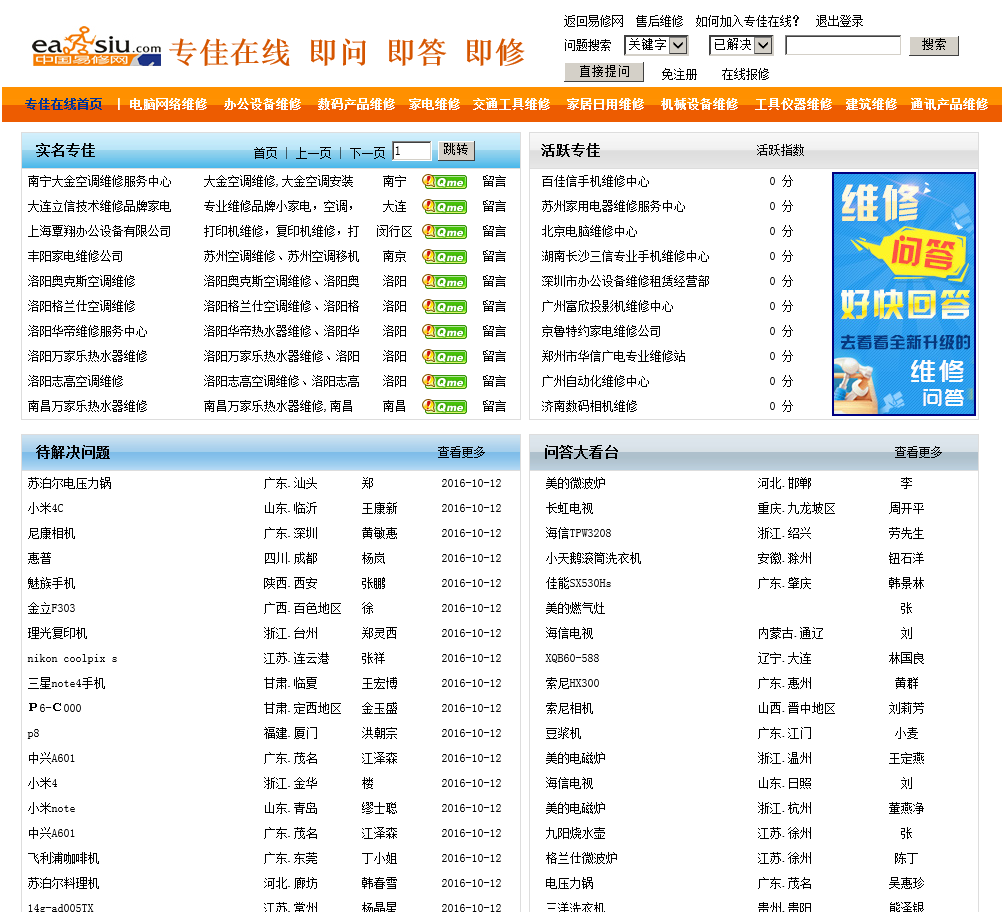The width and height of the screenshot is (1003, 912).
Task: Click the 在线报价 link
Action: pyautogui.click(x=745, y=74)
